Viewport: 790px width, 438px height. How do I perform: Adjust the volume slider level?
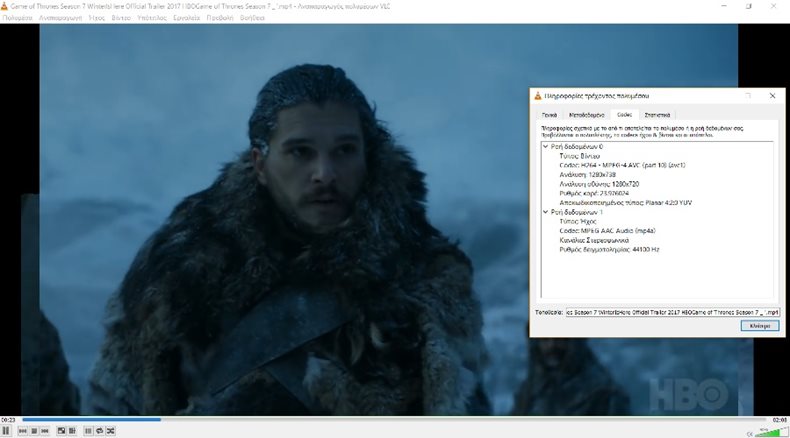click(x=771, y=432)
